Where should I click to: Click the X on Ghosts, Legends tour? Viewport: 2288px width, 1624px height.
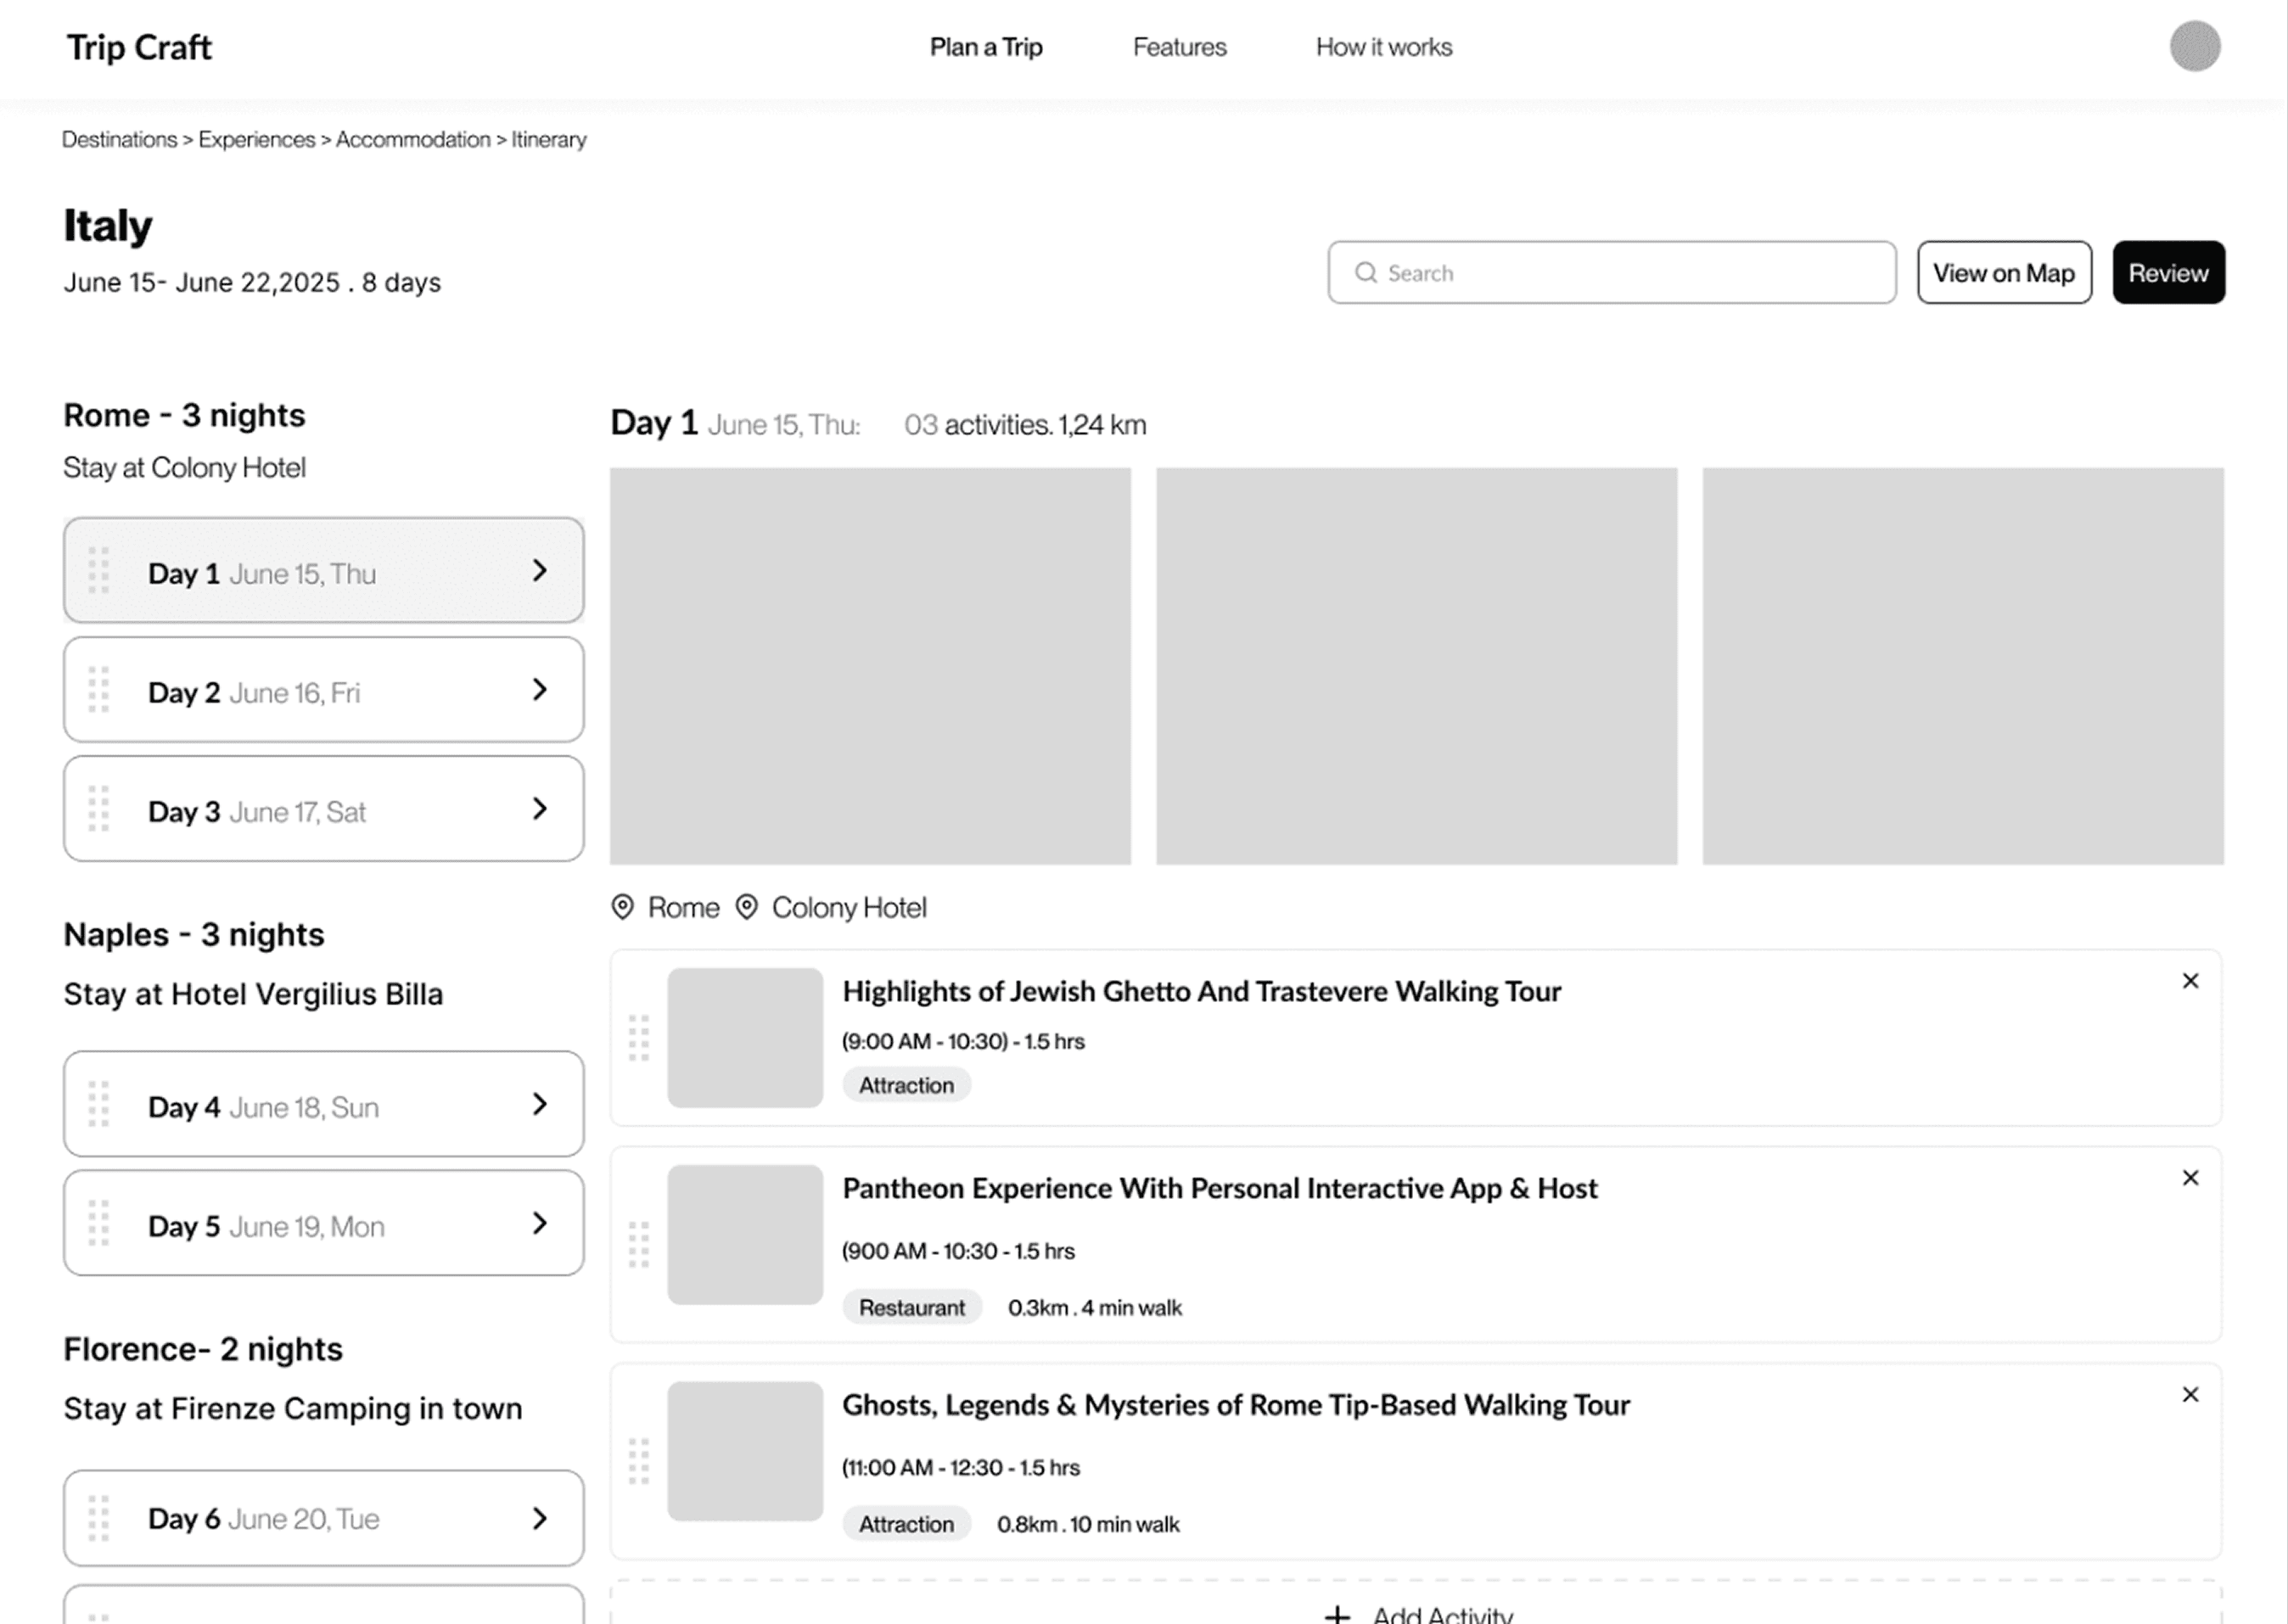click(2190, 1394)
